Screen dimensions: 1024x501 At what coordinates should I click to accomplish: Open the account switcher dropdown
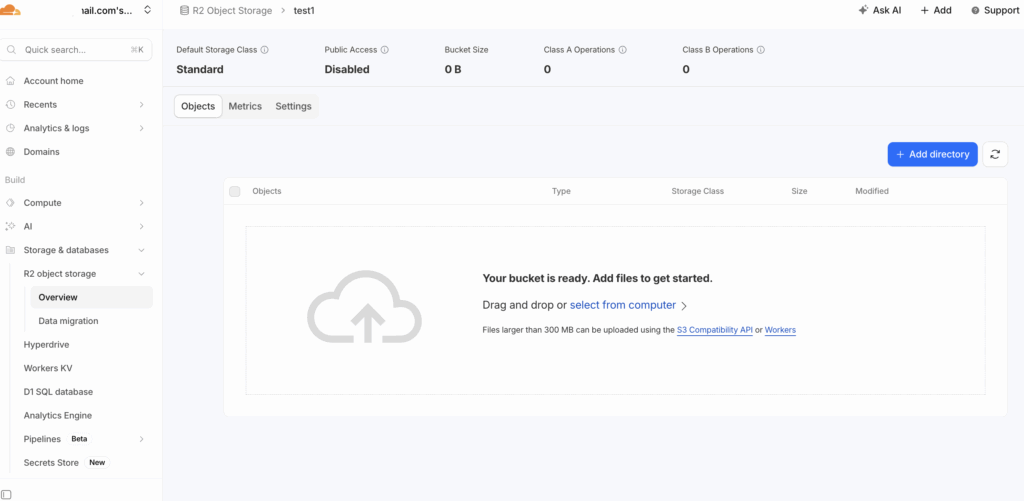point(148,10)
